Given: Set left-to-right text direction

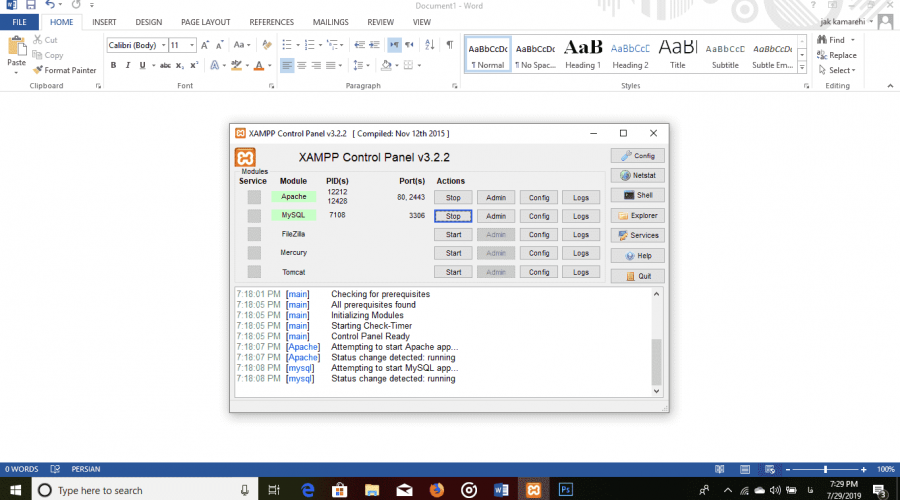Looking at the screenshot, I should pyautogui.click(x=394, y=45).
